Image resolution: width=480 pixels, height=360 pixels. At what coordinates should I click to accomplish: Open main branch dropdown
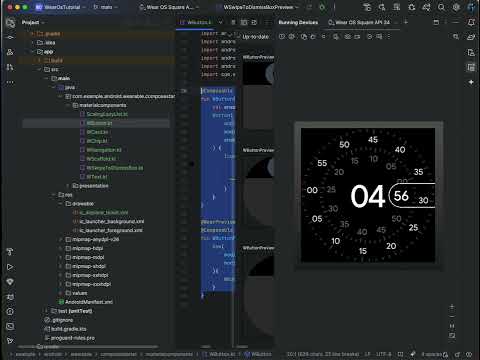click(x=106, y=7)
